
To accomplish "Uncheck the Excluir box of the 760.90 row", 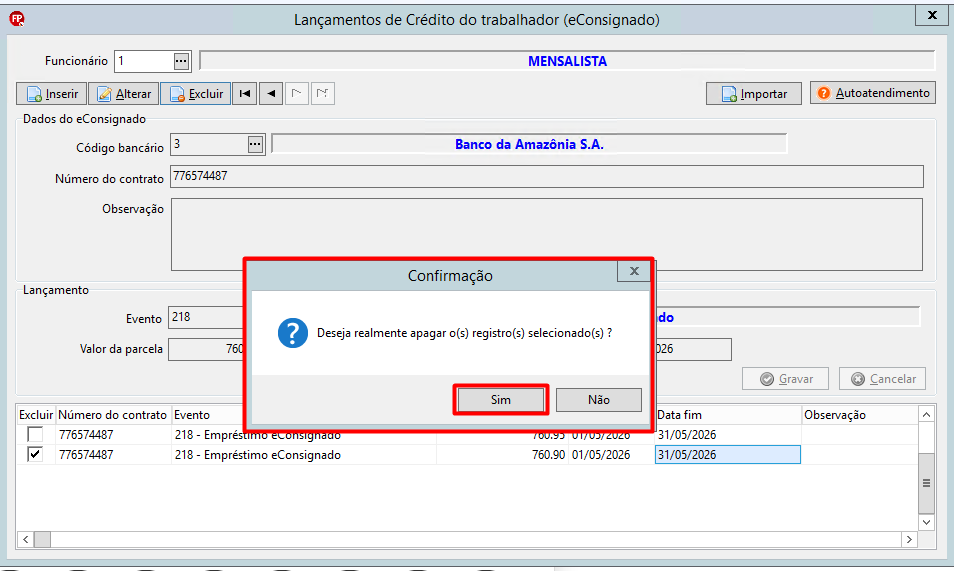I will [x=35, y=455].
